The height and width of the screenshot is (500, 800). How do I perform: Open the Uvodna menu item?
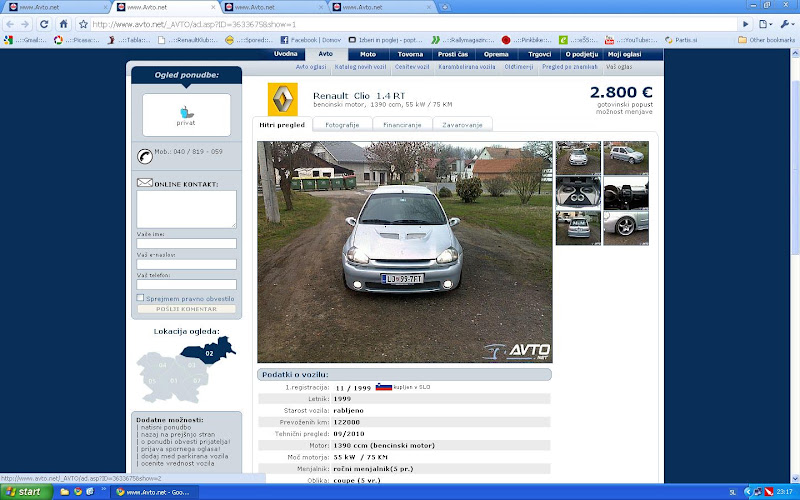285,54
